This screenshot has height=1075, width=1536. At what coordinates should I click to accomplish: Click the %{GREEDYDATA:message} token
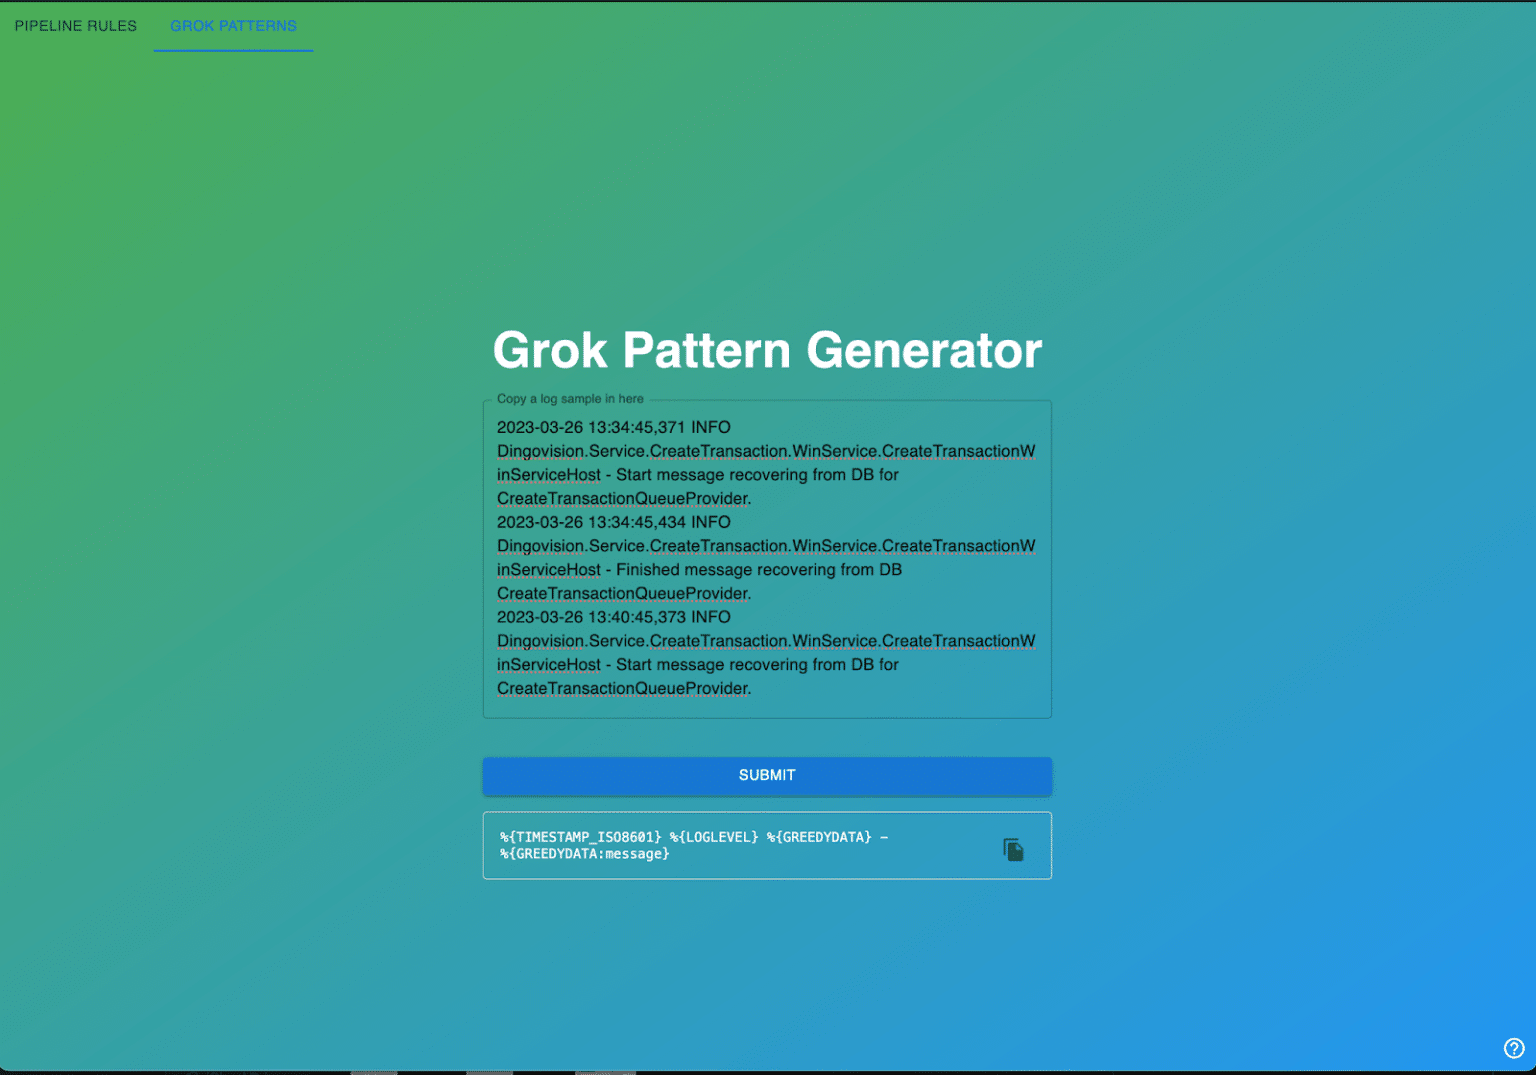point(584,853)
